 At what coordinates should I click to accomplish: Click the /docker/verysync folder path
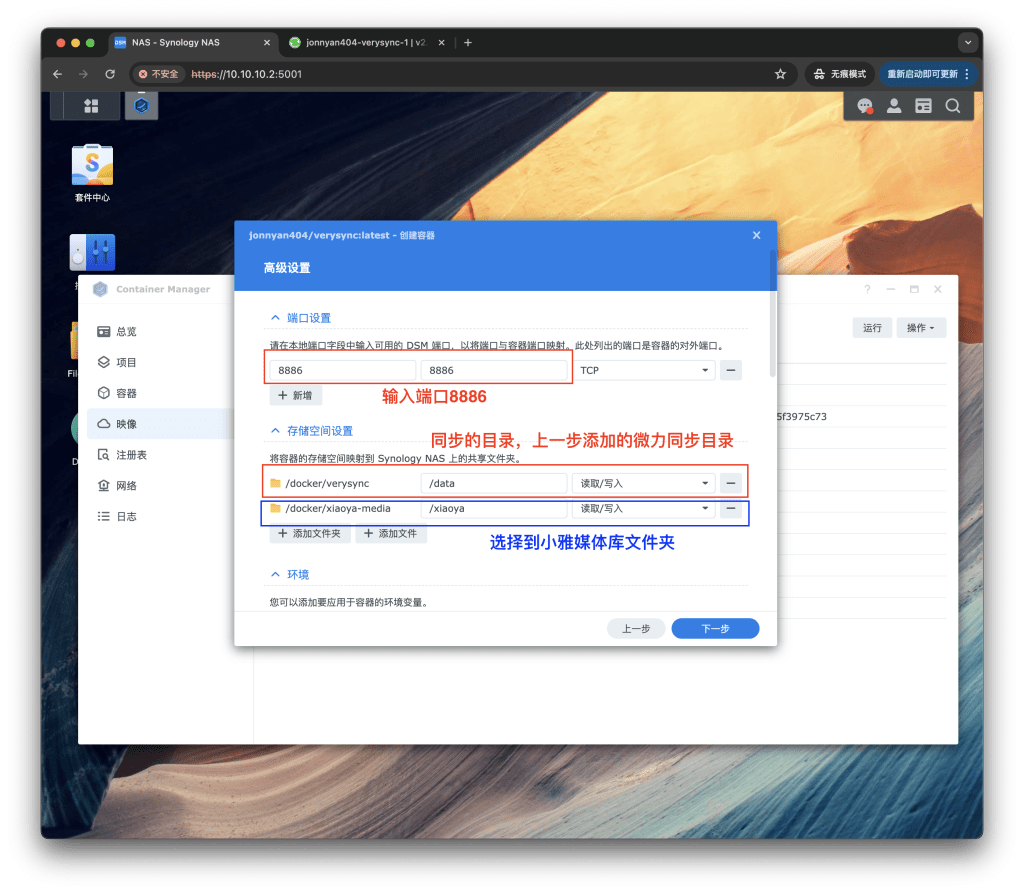pos(327,483)
